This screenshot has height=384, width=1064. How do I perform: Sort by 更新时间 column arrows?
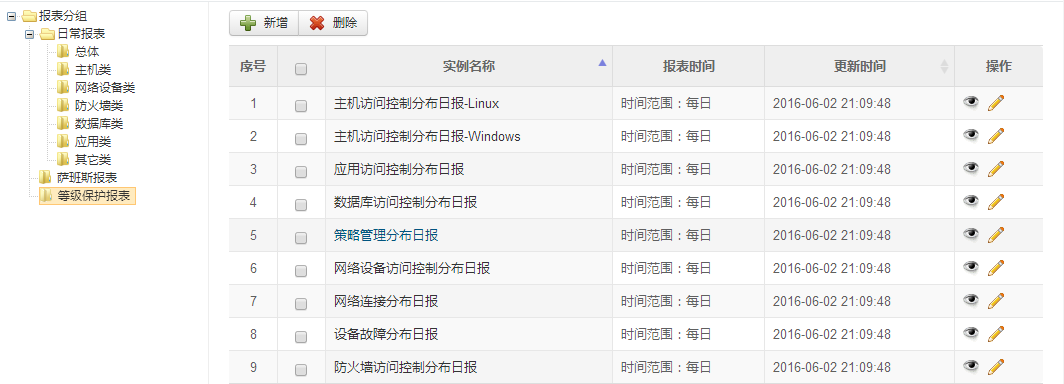tap(944, 66)
